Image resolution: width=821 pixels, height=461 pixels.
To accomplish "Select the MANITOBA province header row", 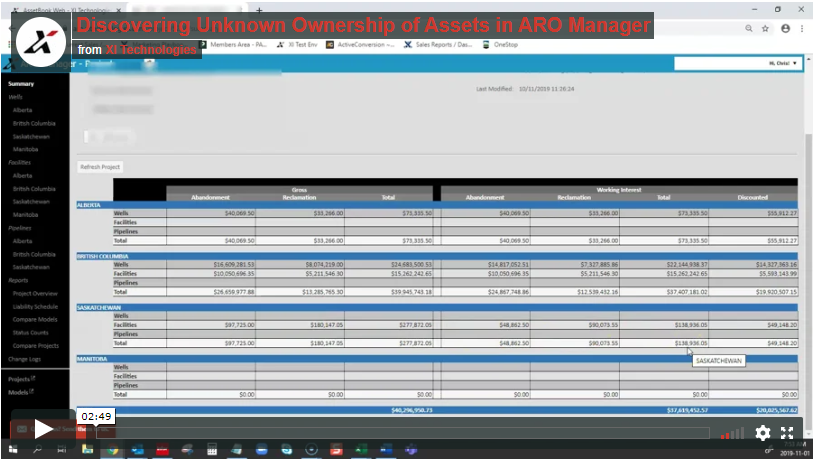I will [437, 359].
